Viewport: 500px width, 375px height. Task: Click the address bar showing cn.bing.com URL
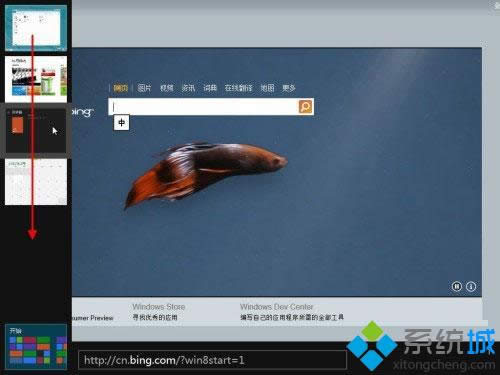tap(212, 360)
